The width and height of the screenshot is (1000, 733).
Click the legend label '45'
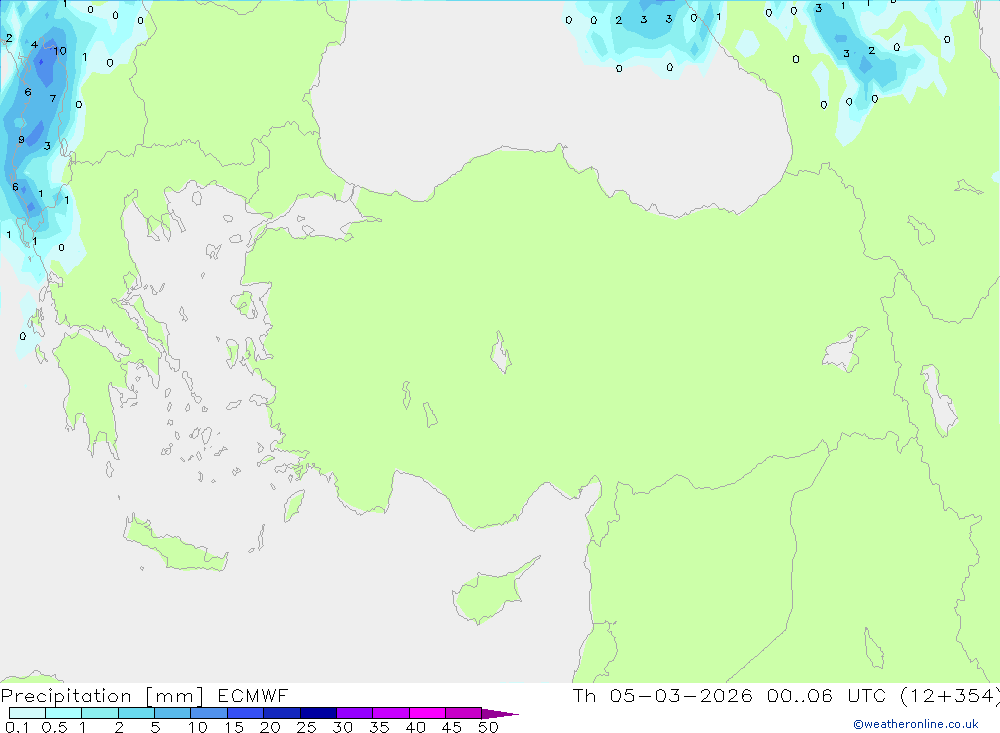pos(452,727)
